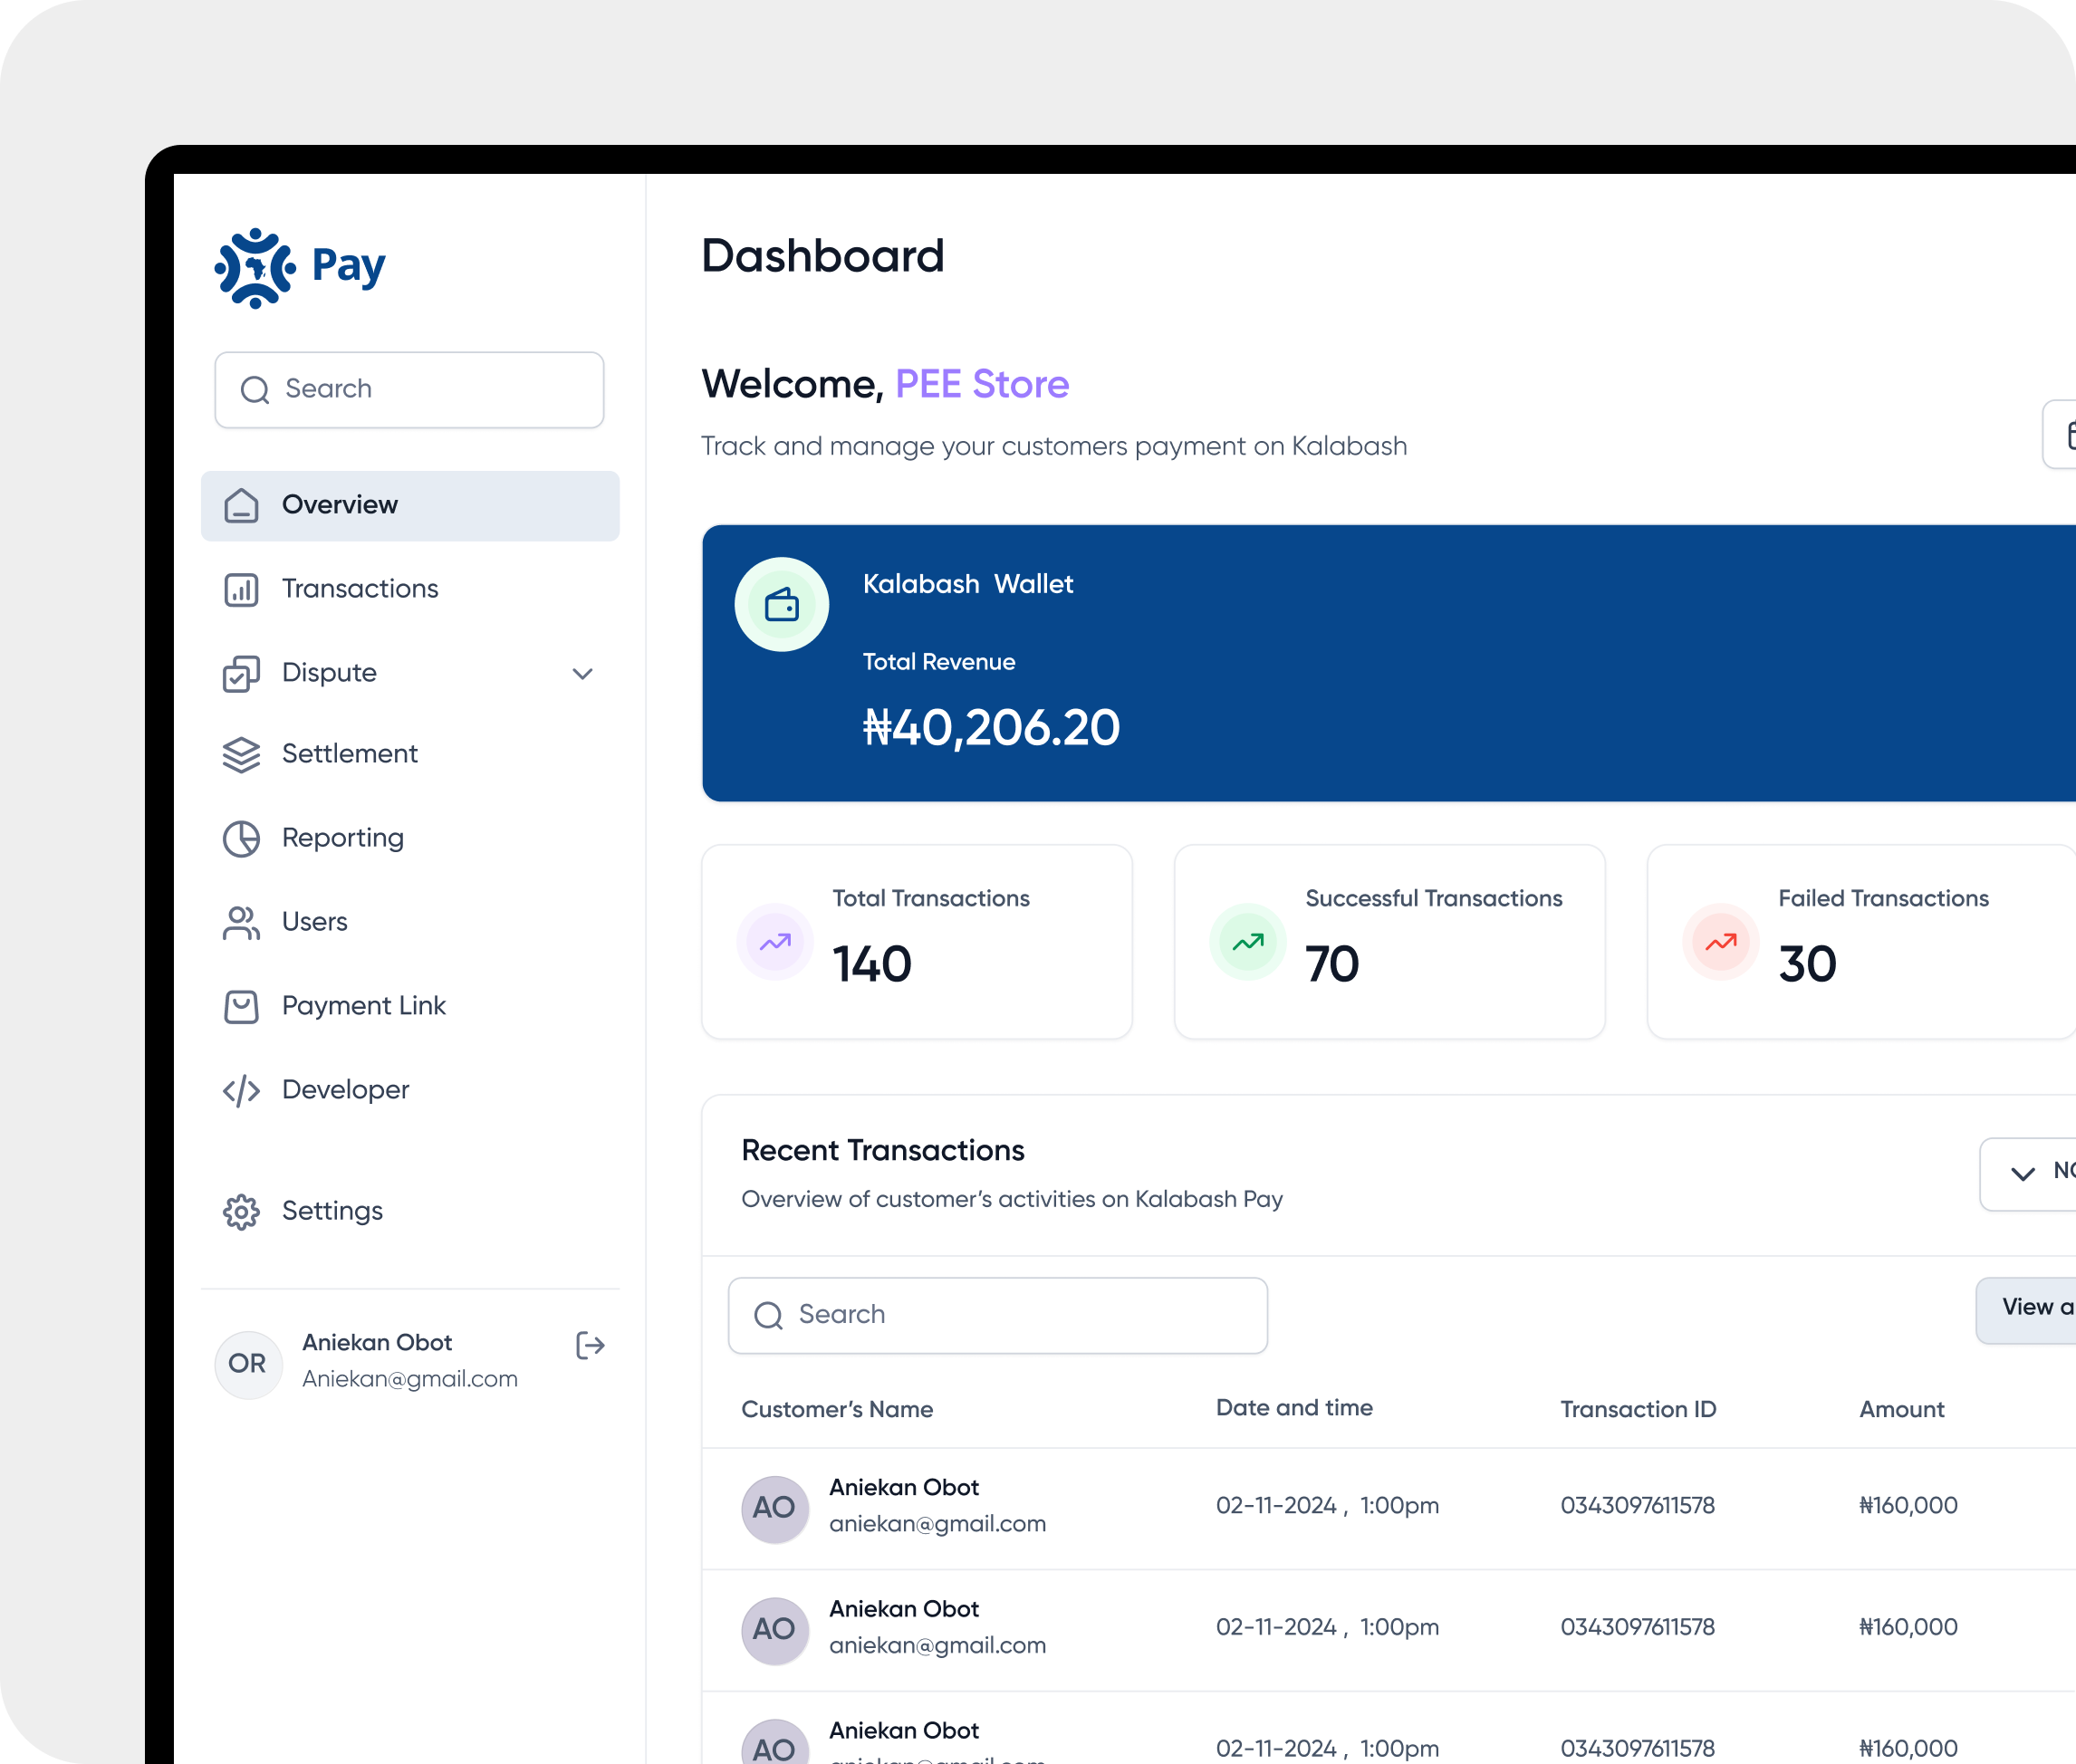Click the calendar button near welcome header
The image size is (2076, 1764).
[x=2059, y=434]
